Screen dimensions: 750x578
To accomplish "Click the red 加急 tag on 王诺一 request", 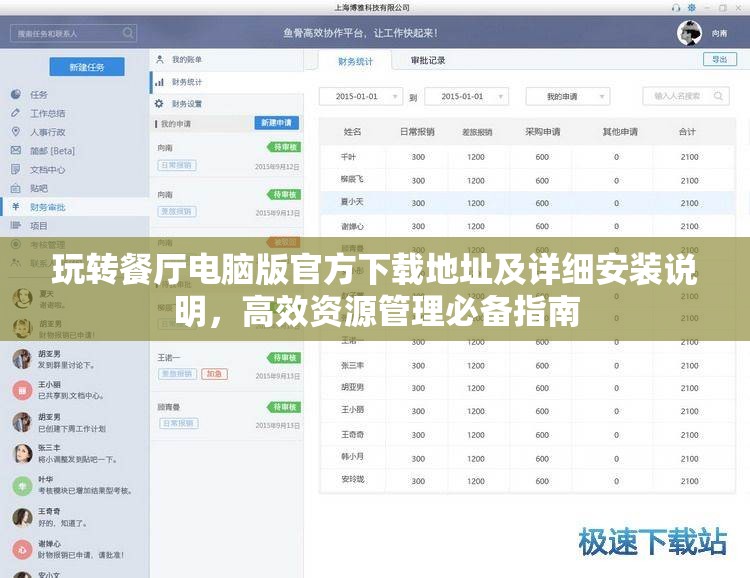I will (214, 374).
